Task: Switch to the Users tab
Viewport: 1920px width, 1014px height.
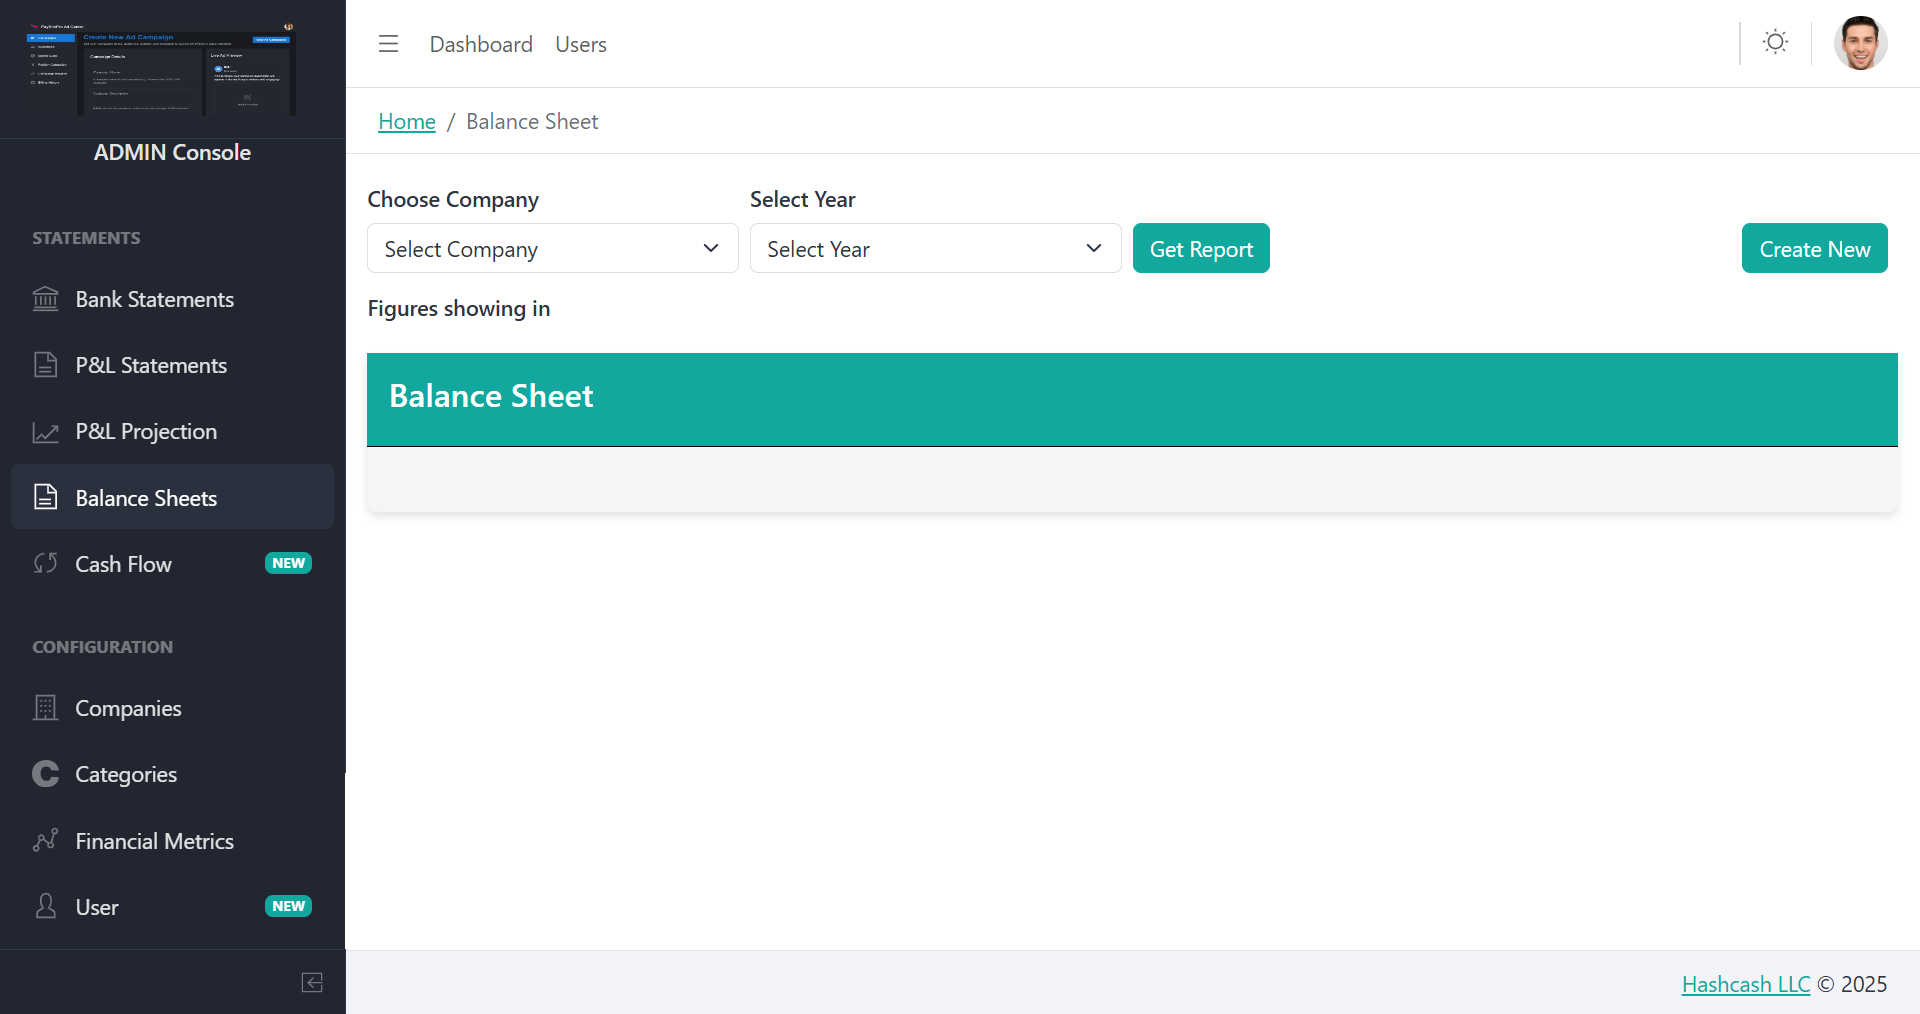Action: coord(580,44)
